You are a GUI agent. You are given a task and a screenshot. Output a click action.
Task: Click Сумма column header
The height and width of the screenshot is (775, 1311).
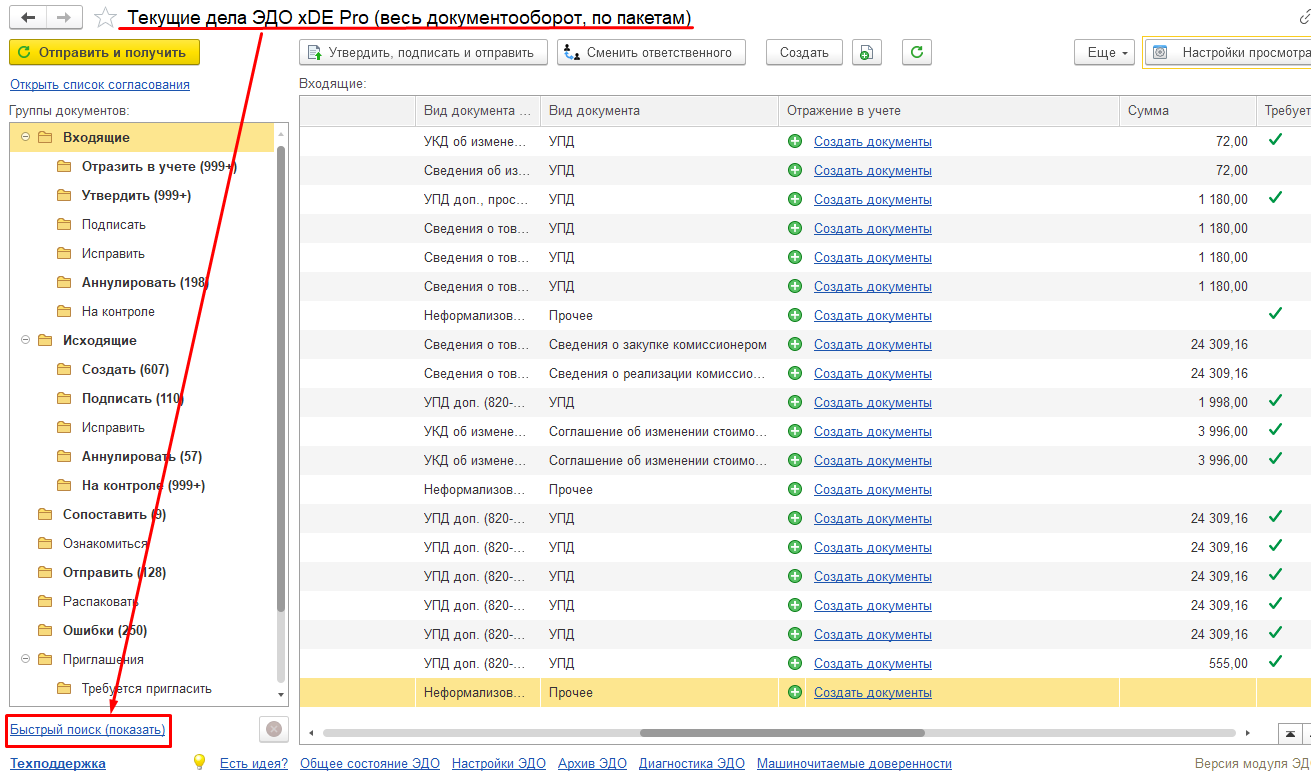pos(1187,110)
